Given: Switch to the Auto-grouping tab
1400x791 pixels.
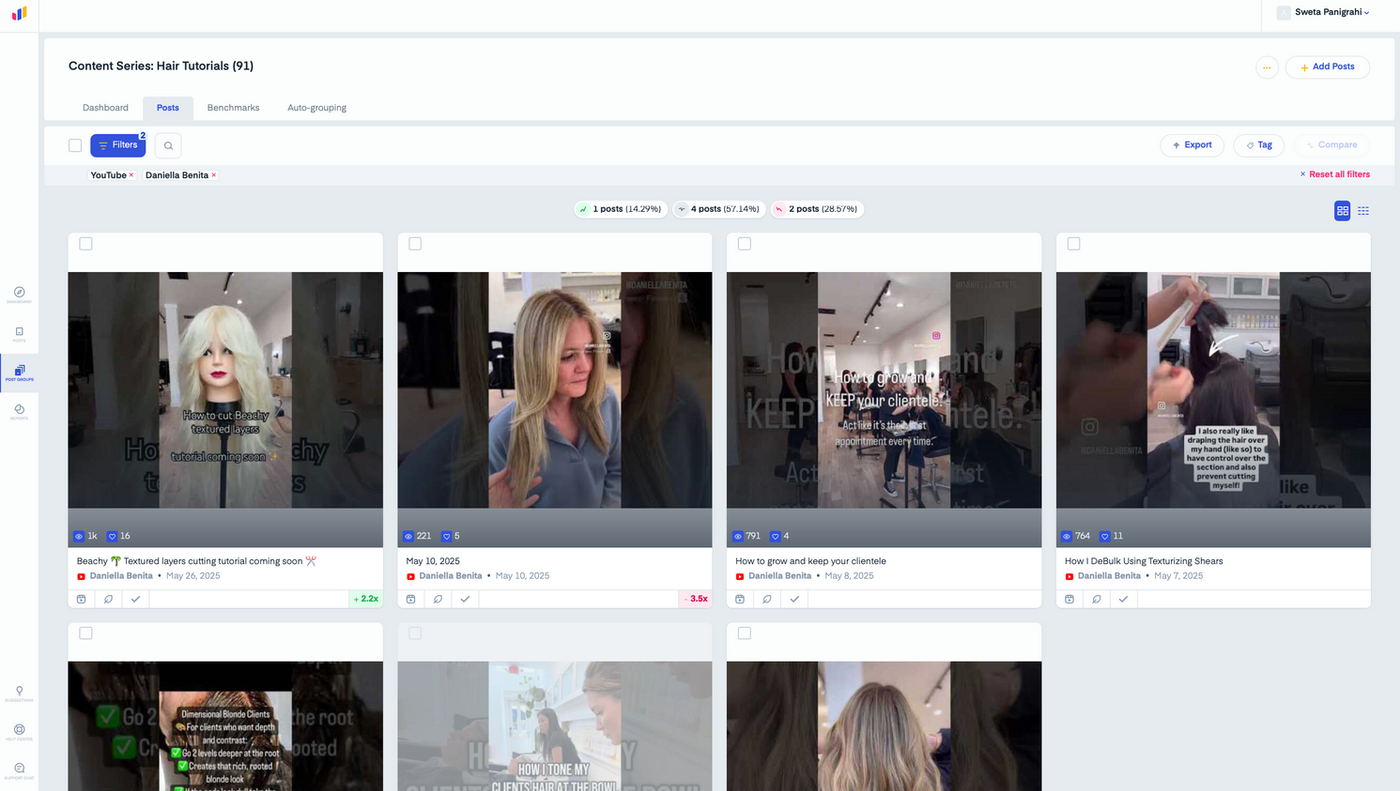Looking at the screenshot, I should tap(317, 108).
